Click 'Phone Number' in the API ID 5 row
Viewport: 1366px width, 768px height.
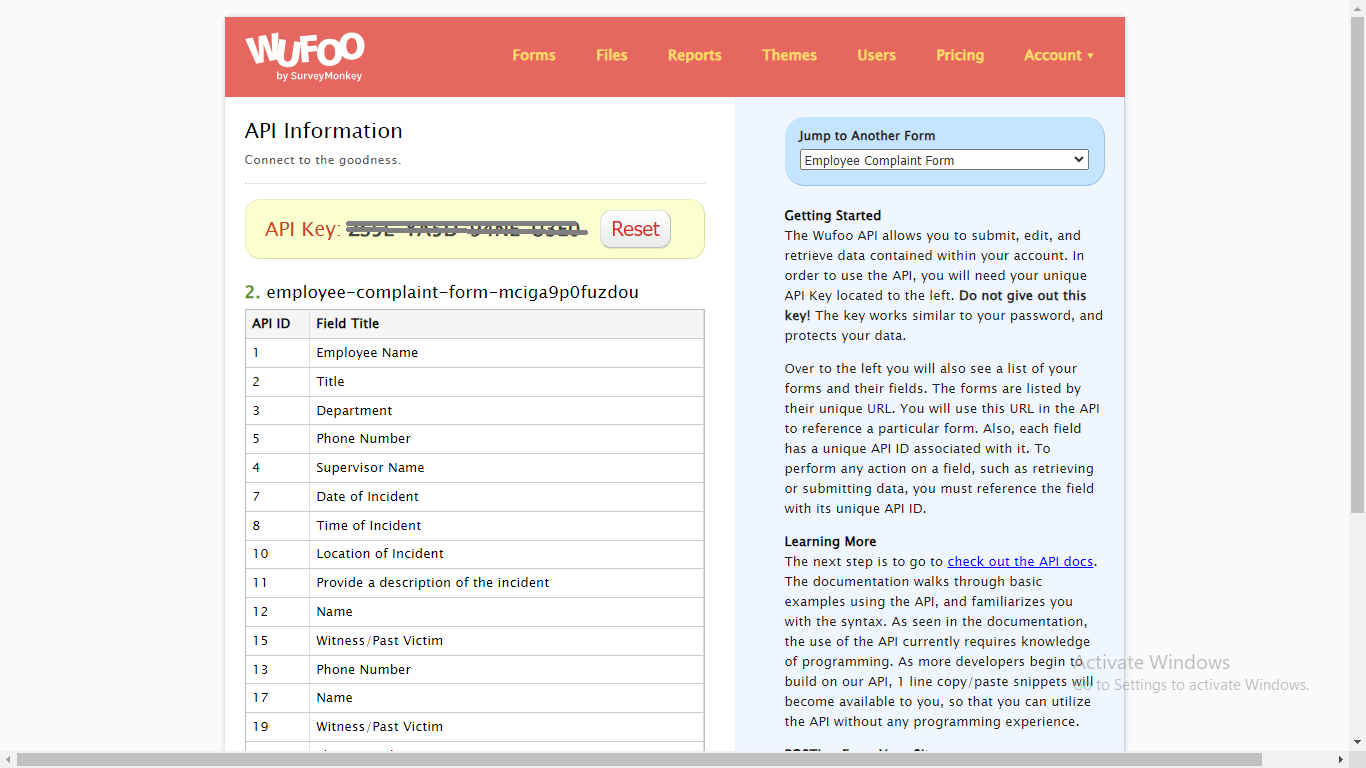364,439
